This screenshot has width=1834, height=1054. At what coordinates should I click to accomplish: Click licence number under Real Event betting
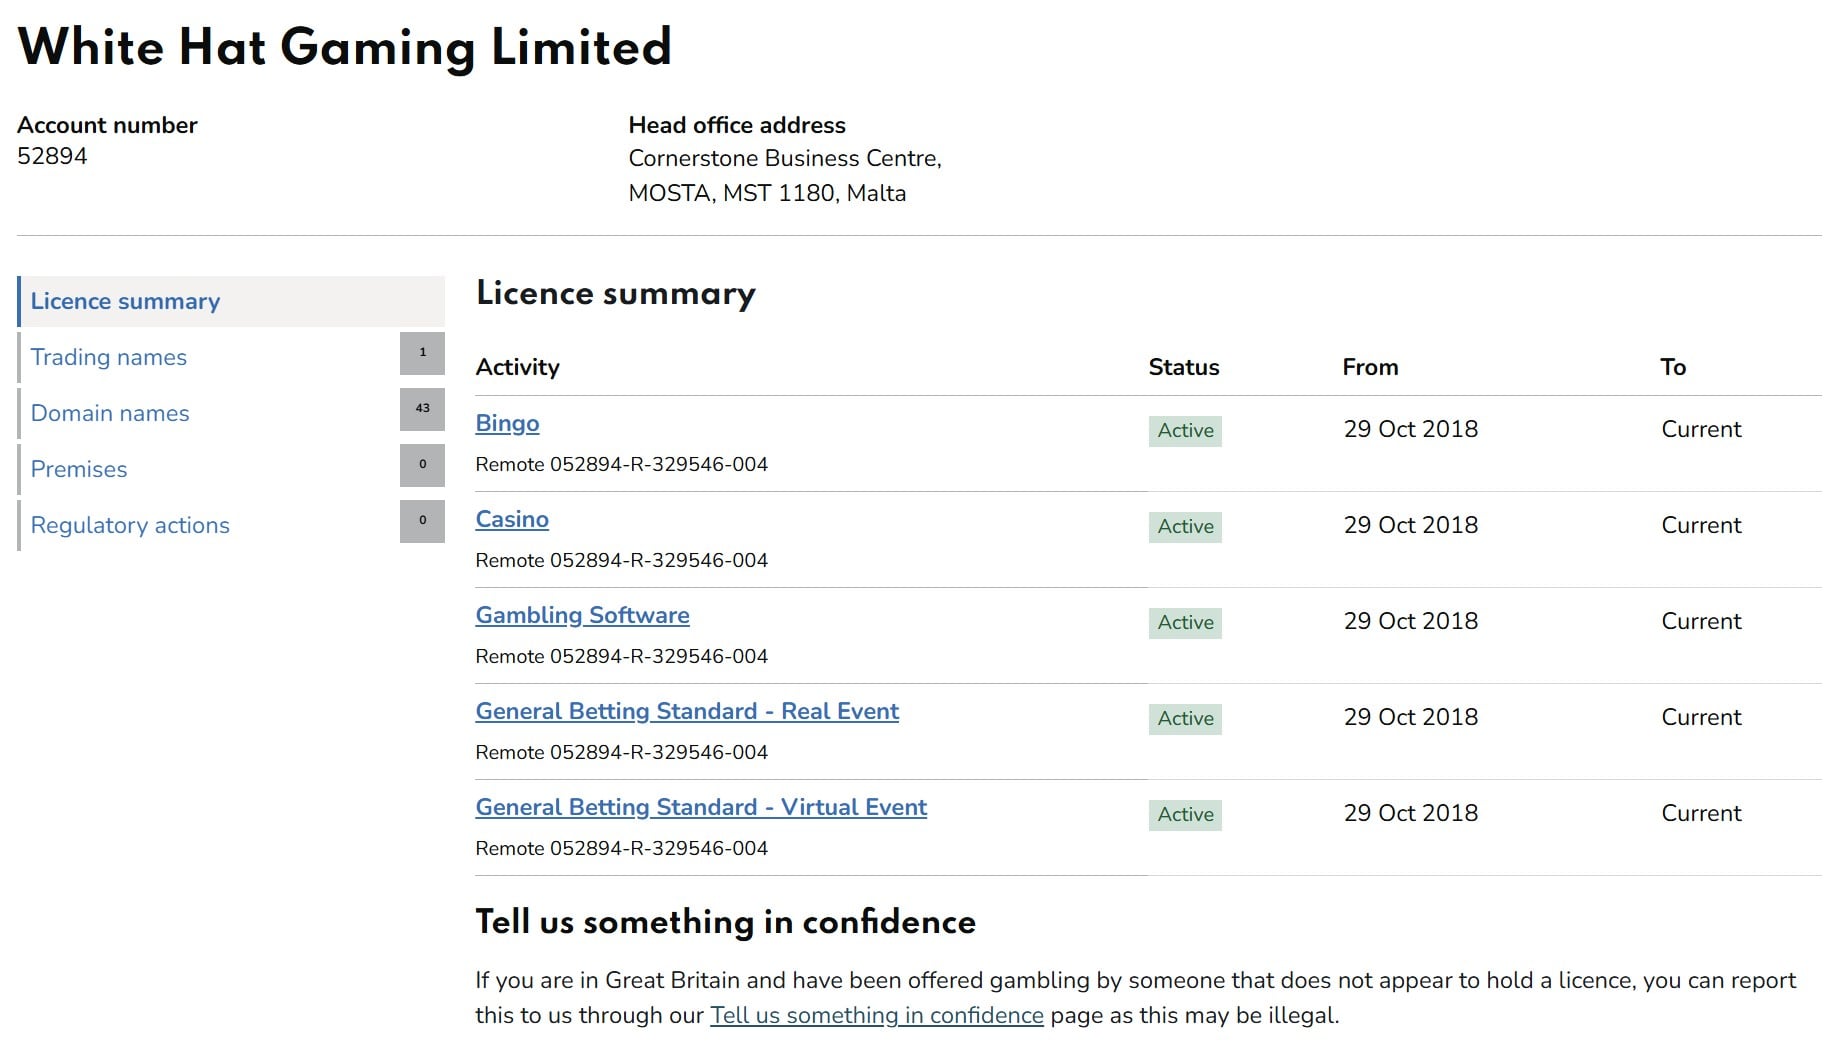pyautogui.click(x=659, y=752)
